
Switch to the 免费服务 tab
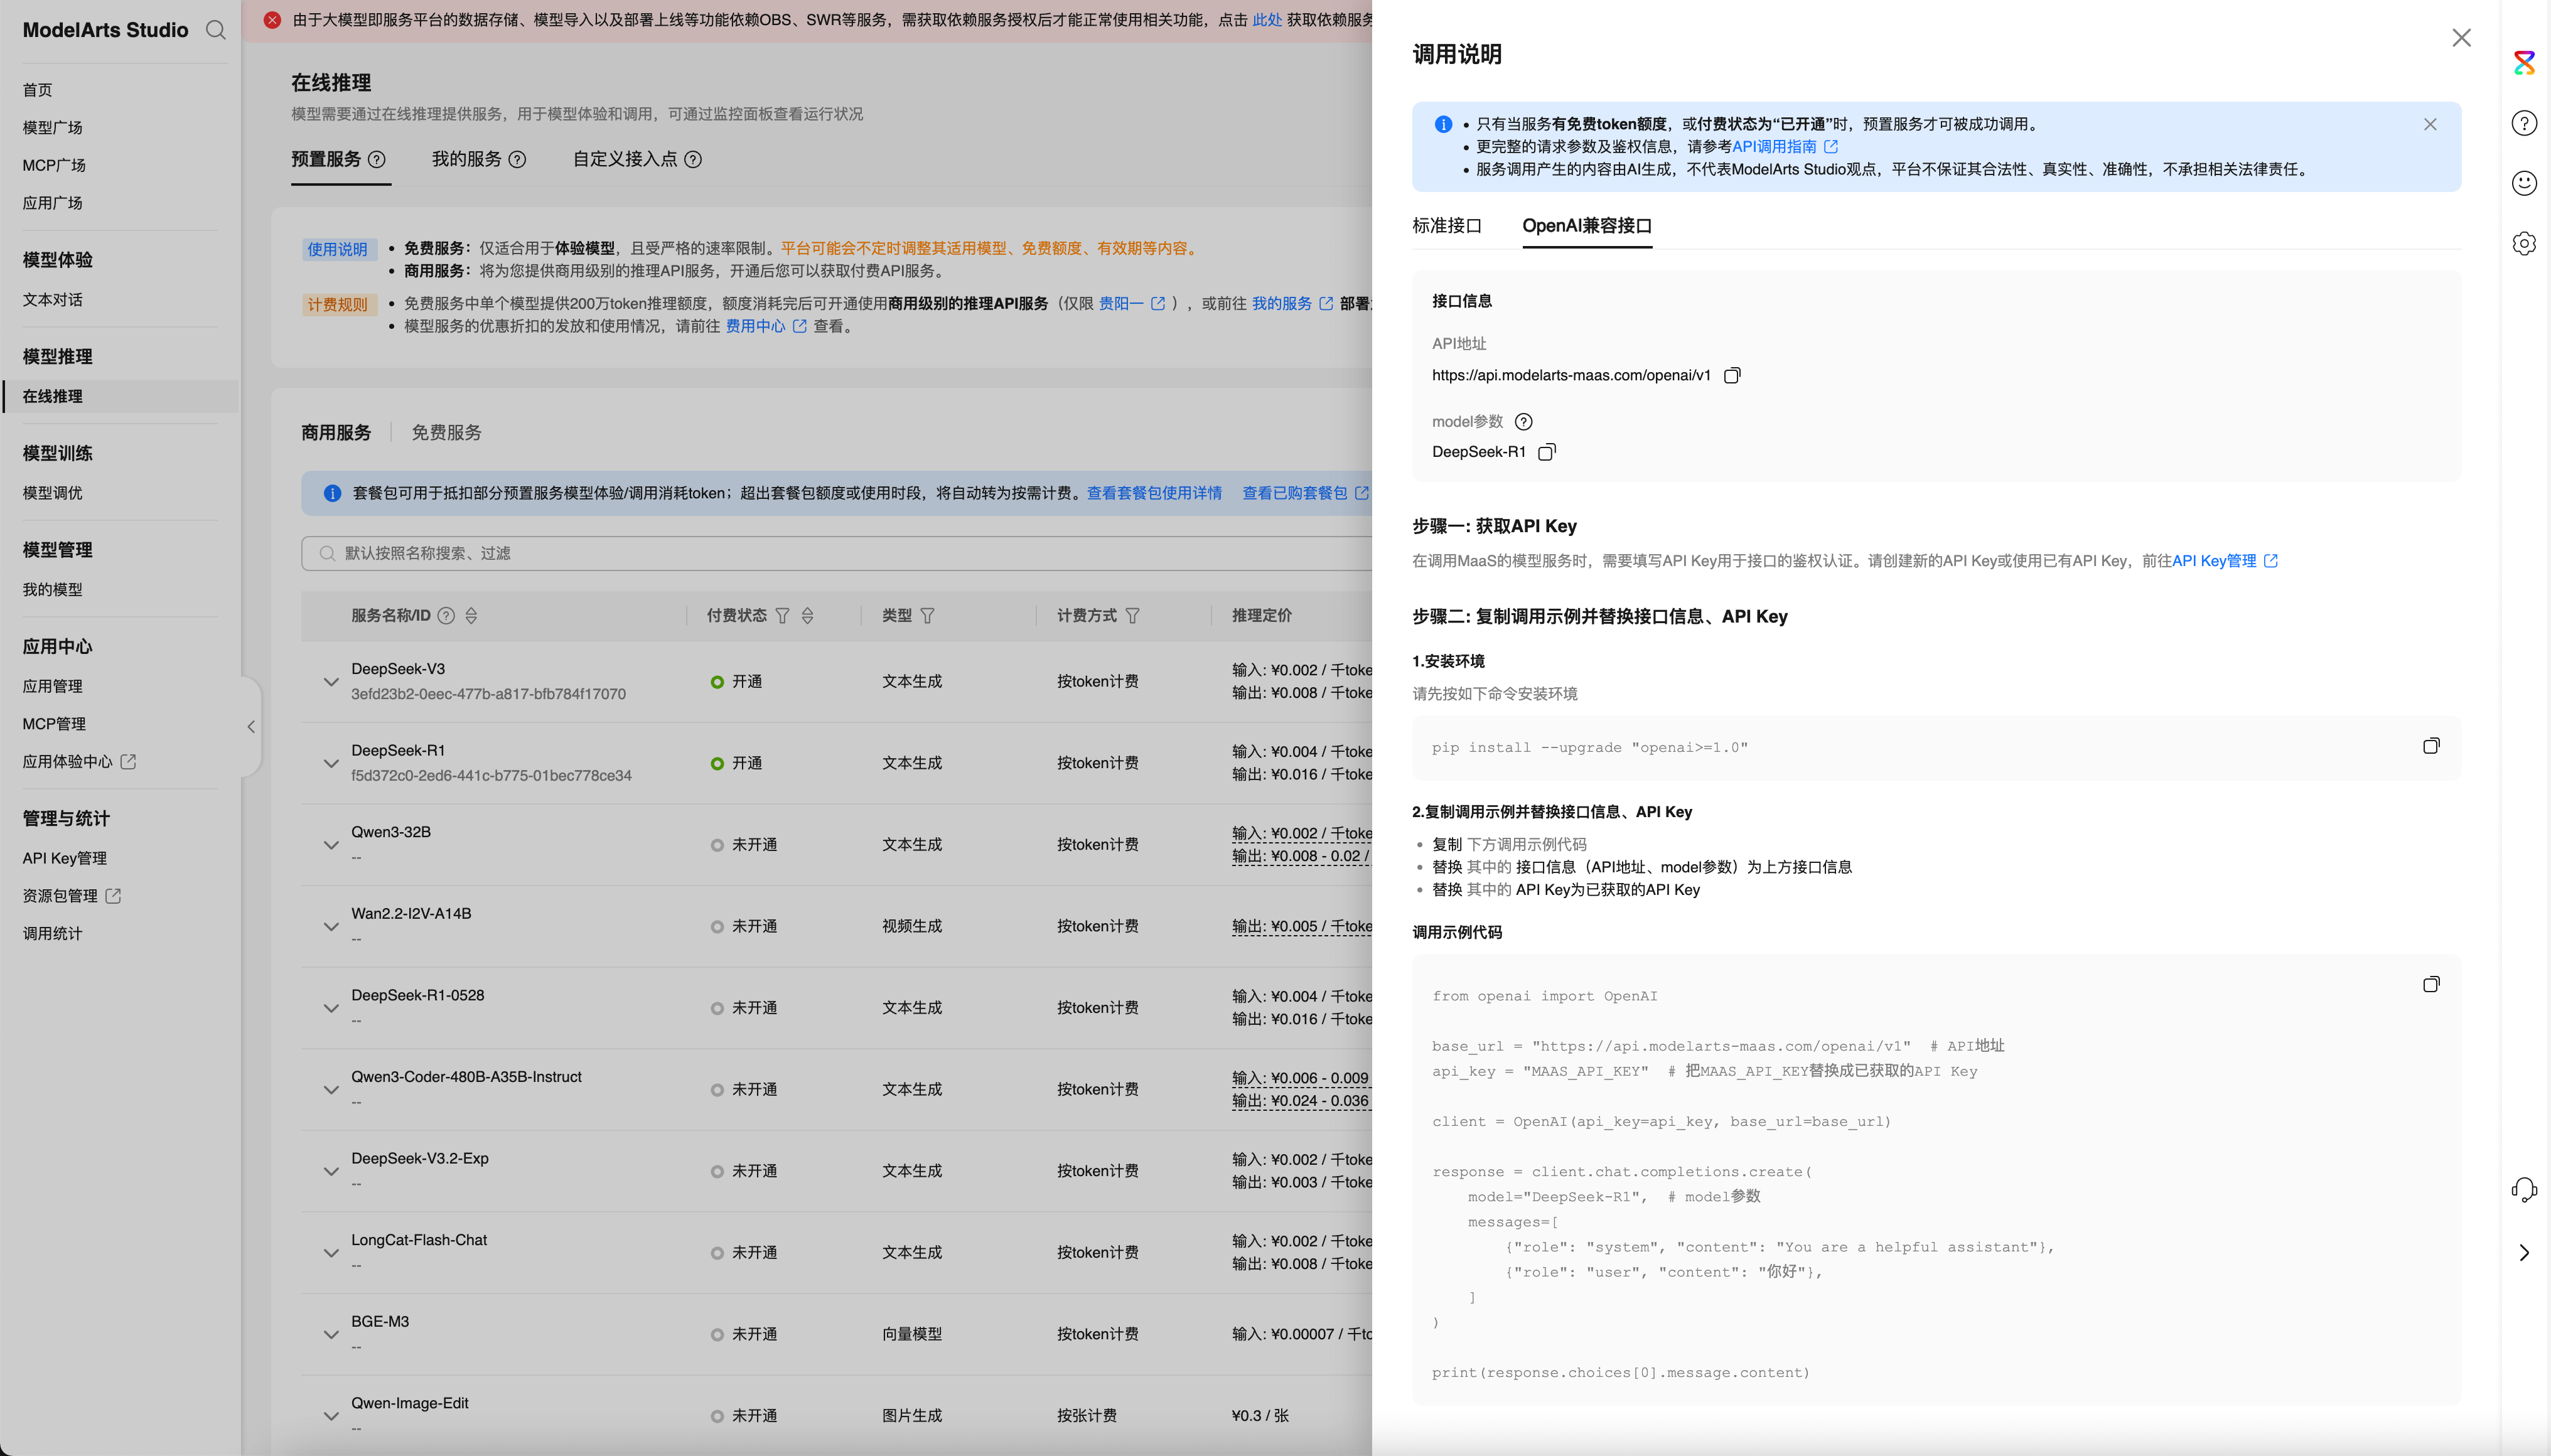pyautogui.click(x=446, y=433)
